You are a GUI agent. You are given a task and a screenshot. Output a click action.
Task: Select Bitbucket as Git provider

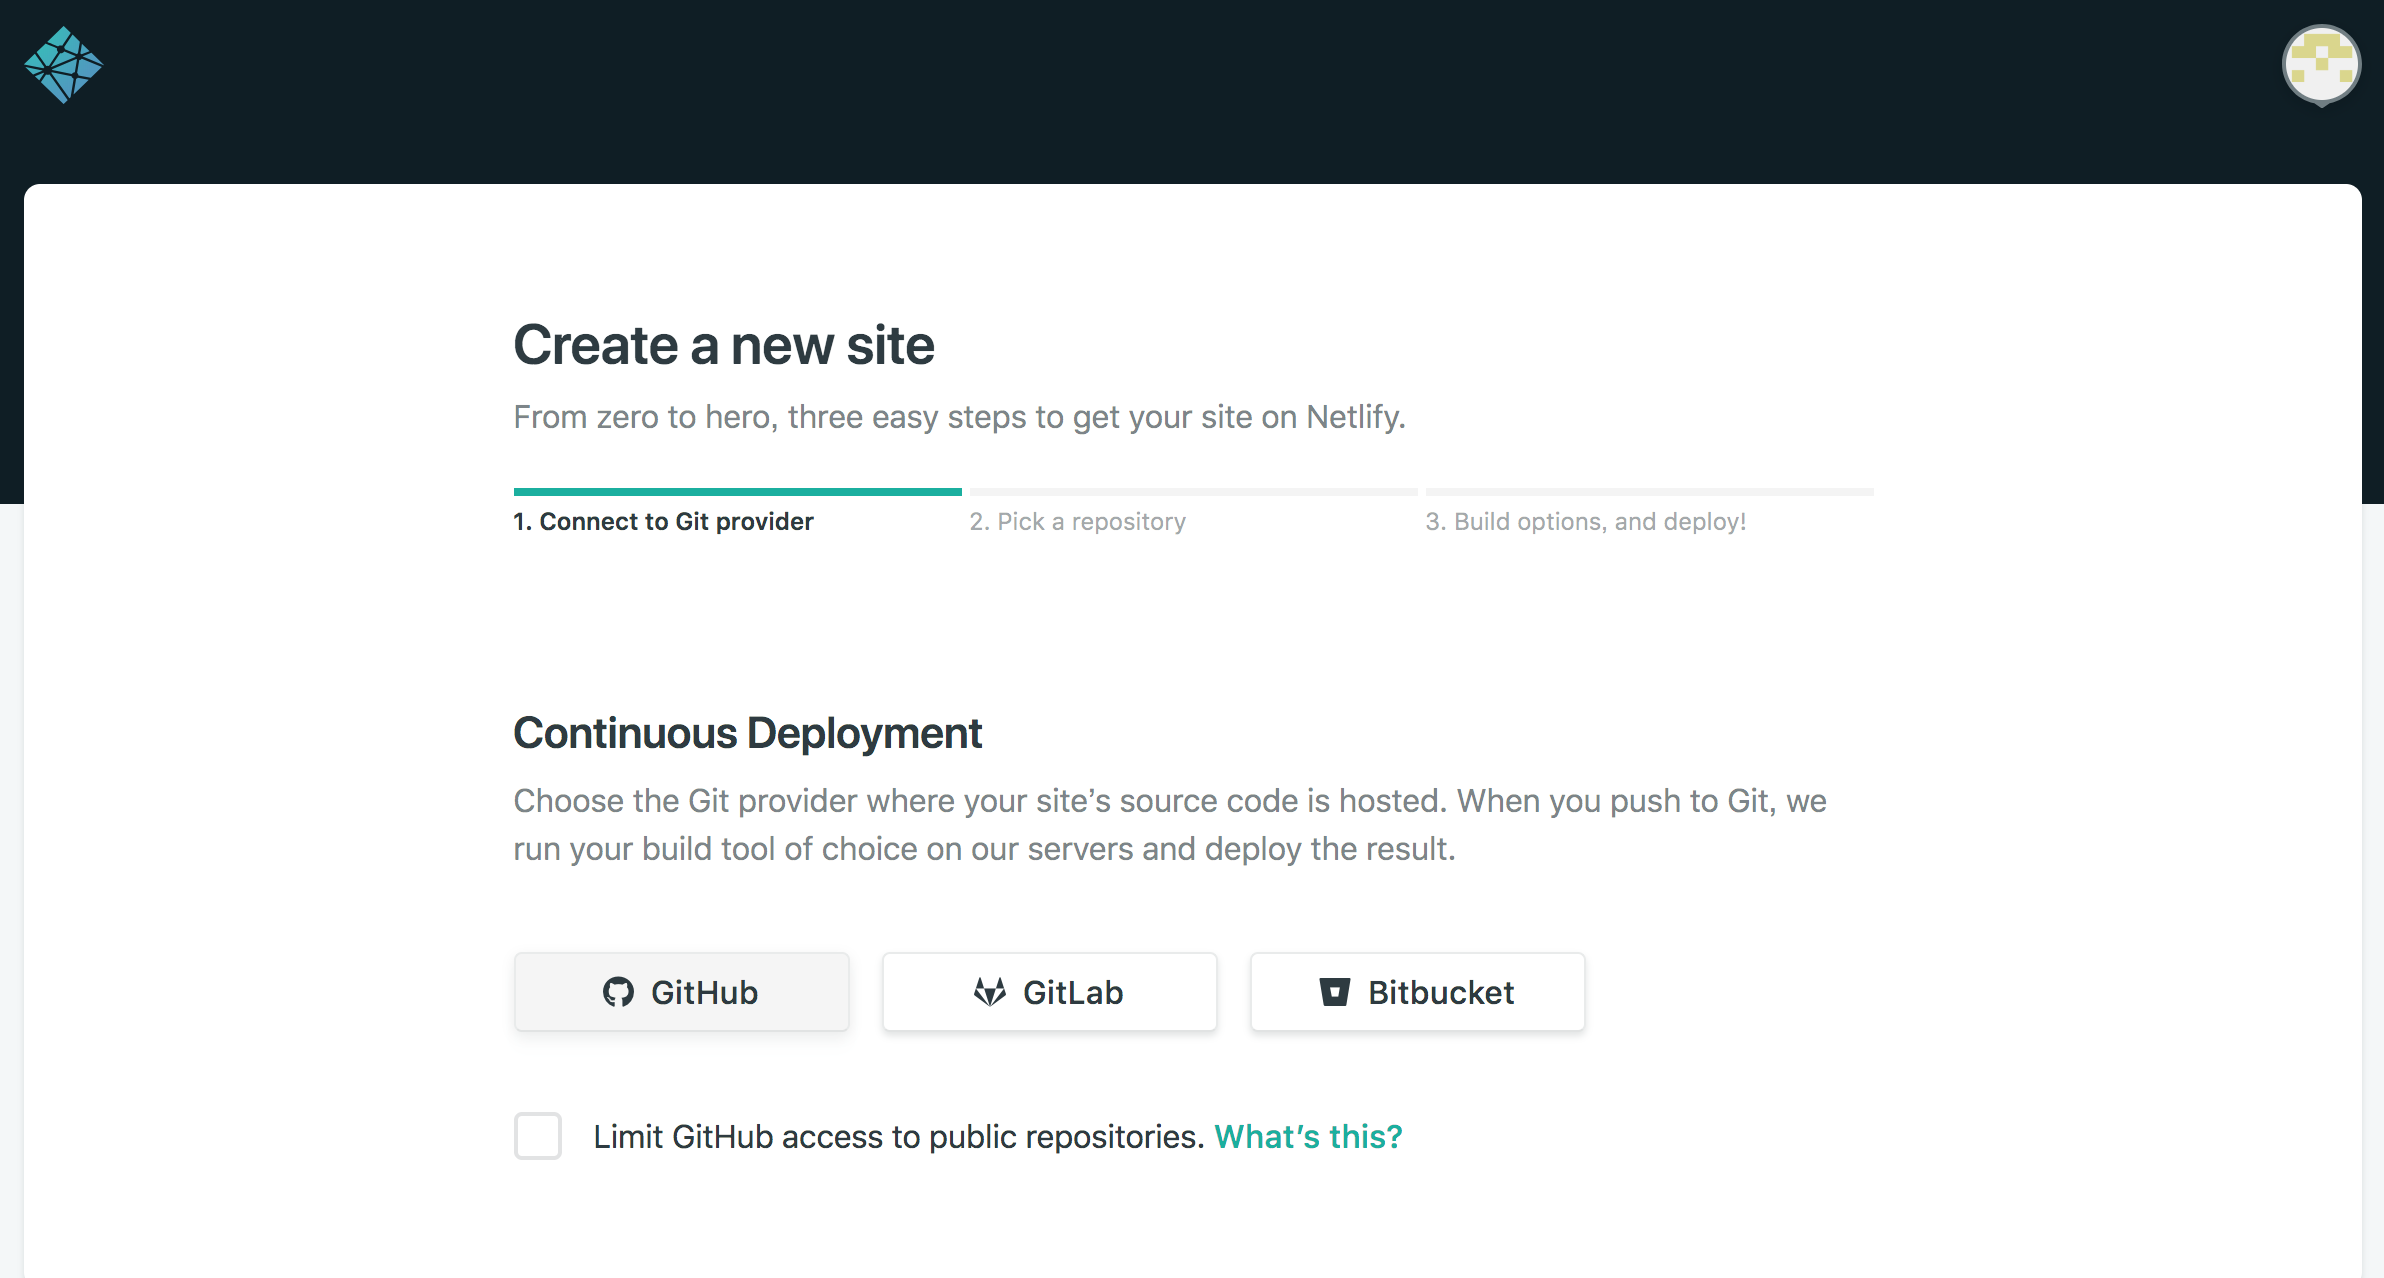[x=1417, y=992]
